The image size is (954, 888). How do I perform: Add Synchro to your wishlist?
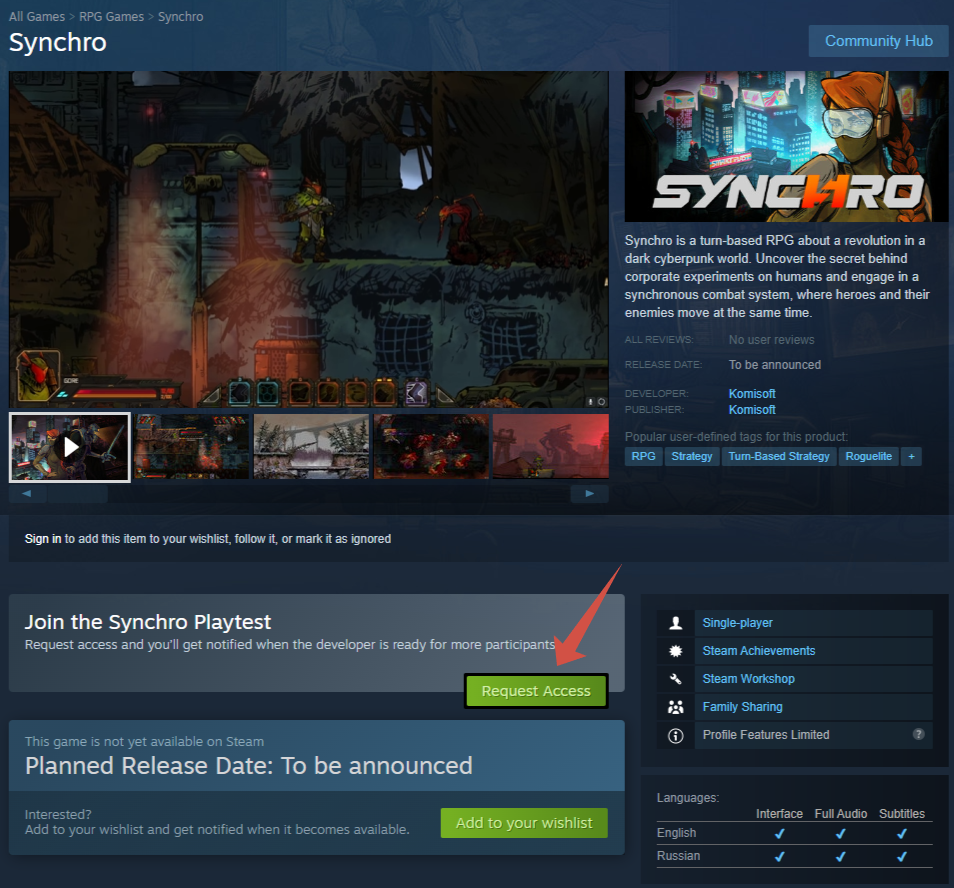524,823
